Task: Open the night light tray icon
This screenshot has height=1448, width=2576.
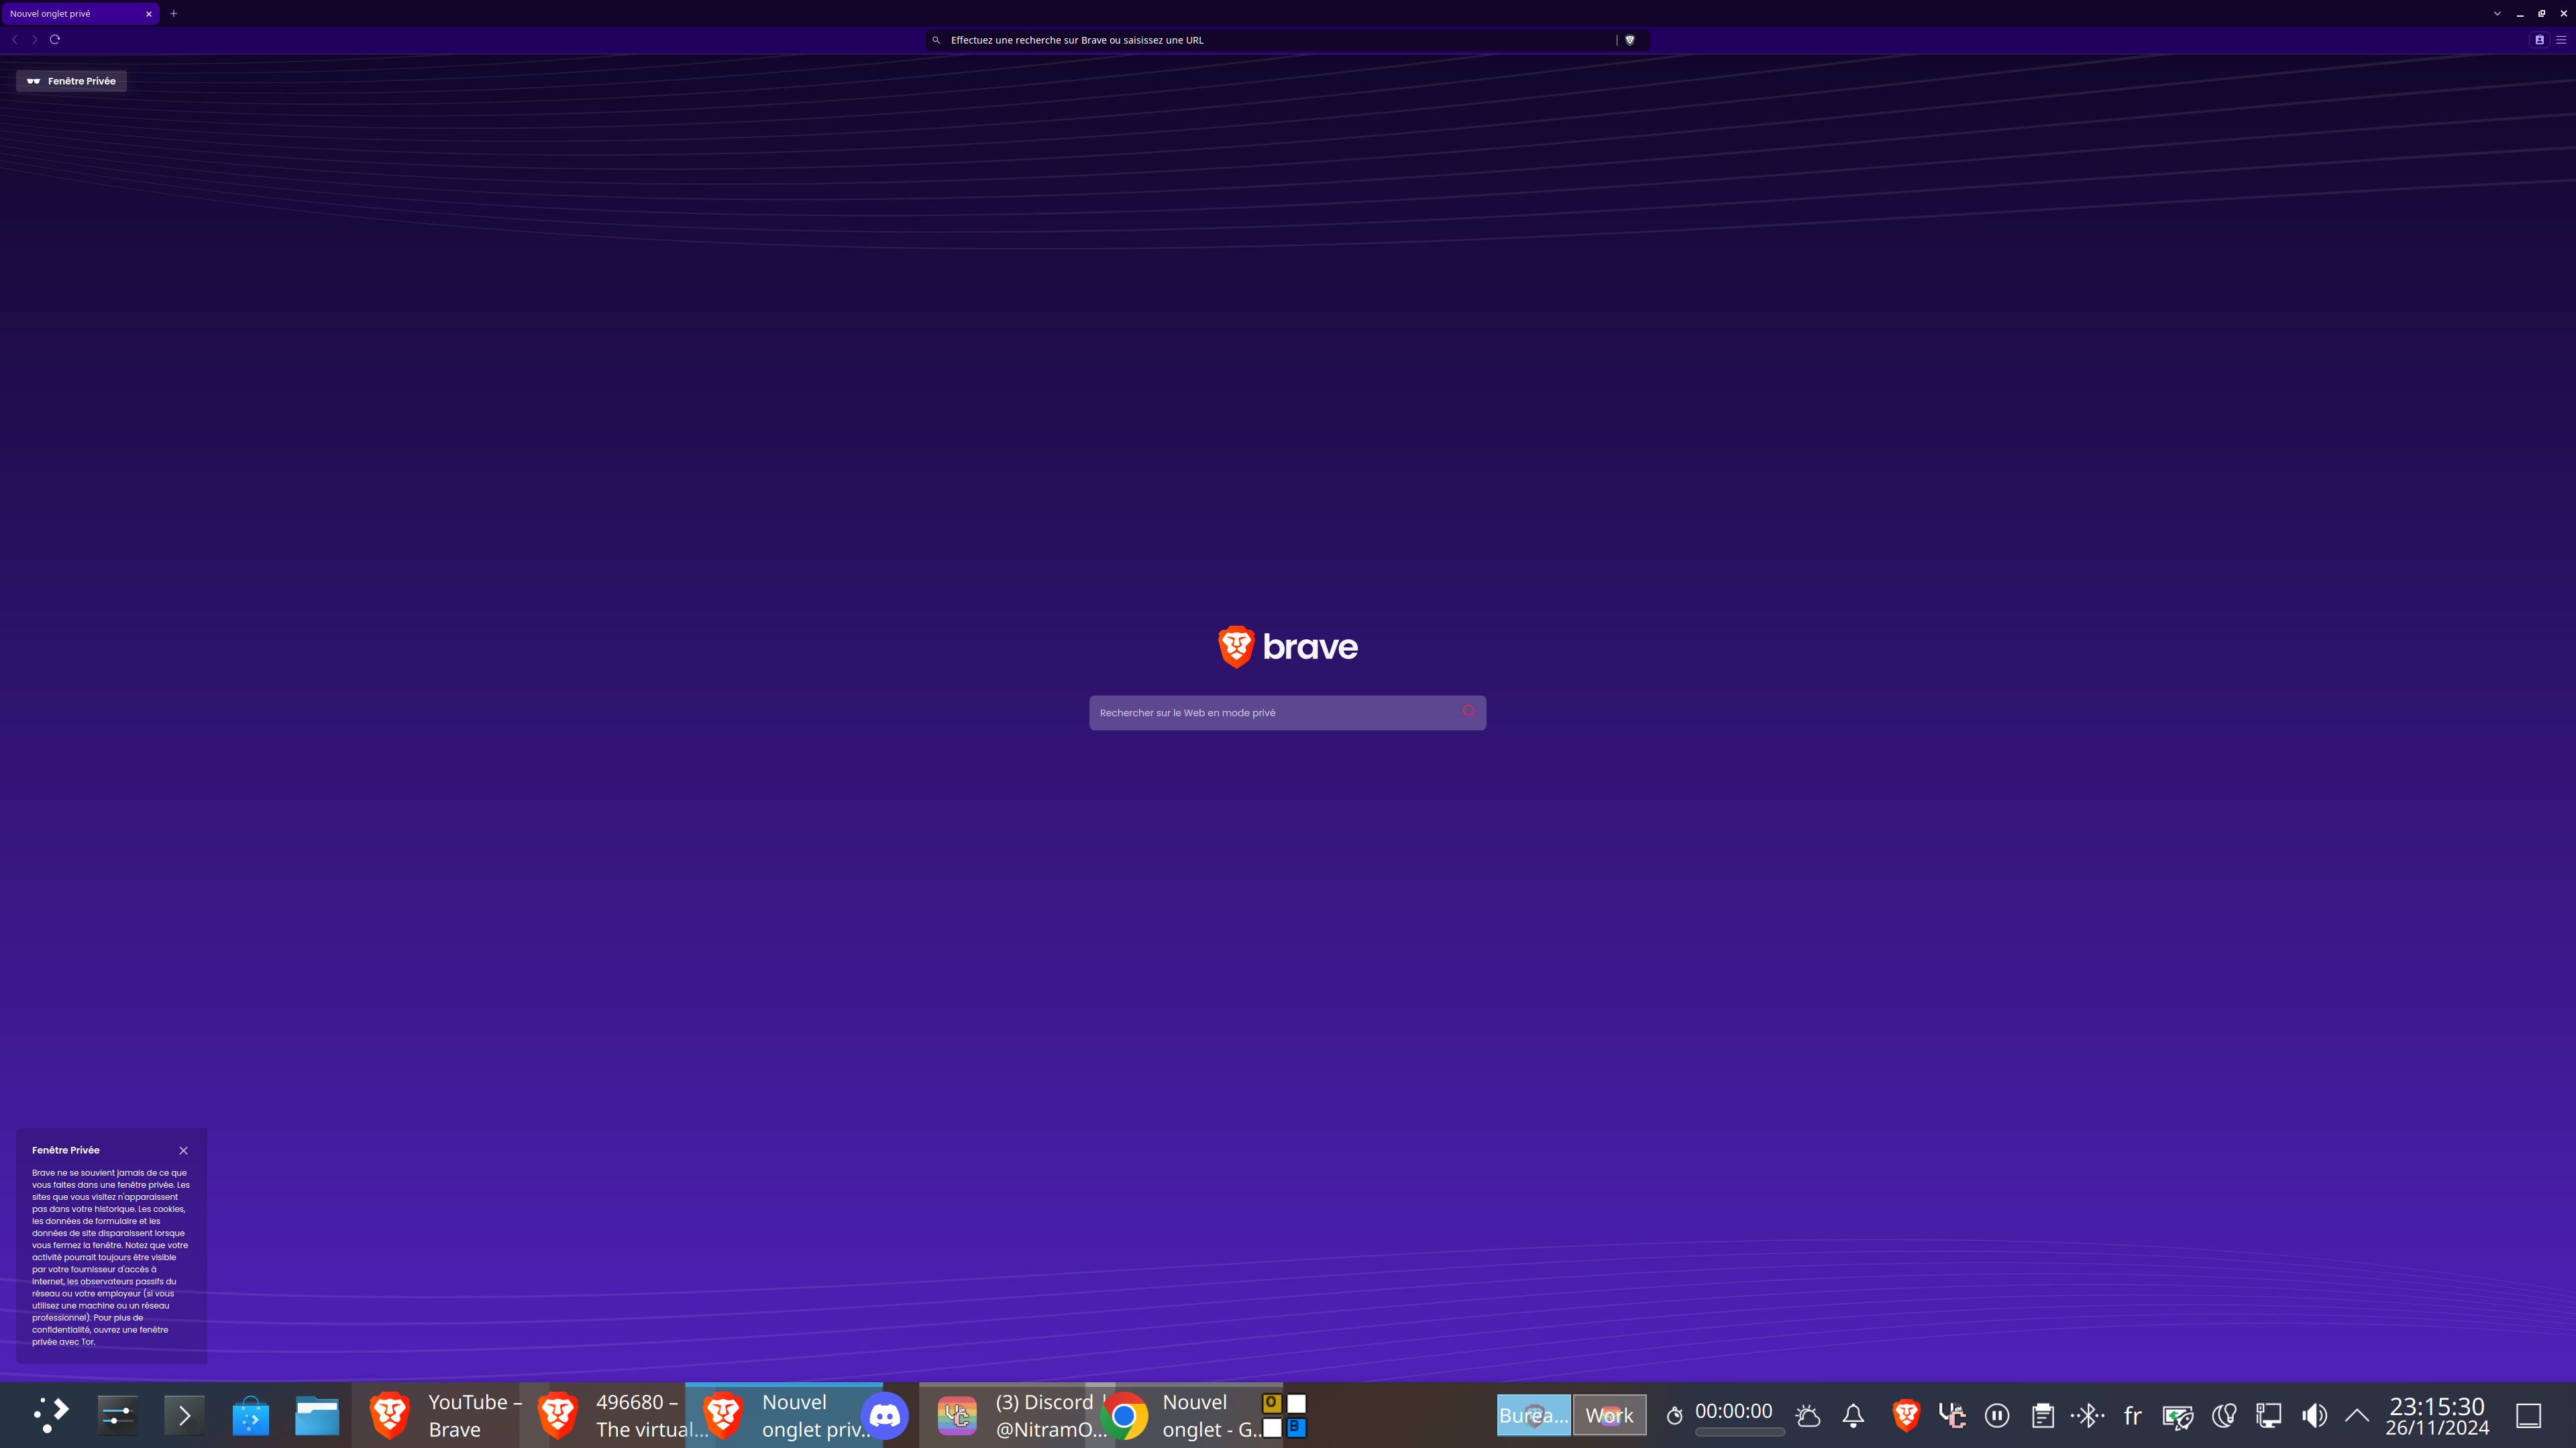Action: tap(2224, 1416)
